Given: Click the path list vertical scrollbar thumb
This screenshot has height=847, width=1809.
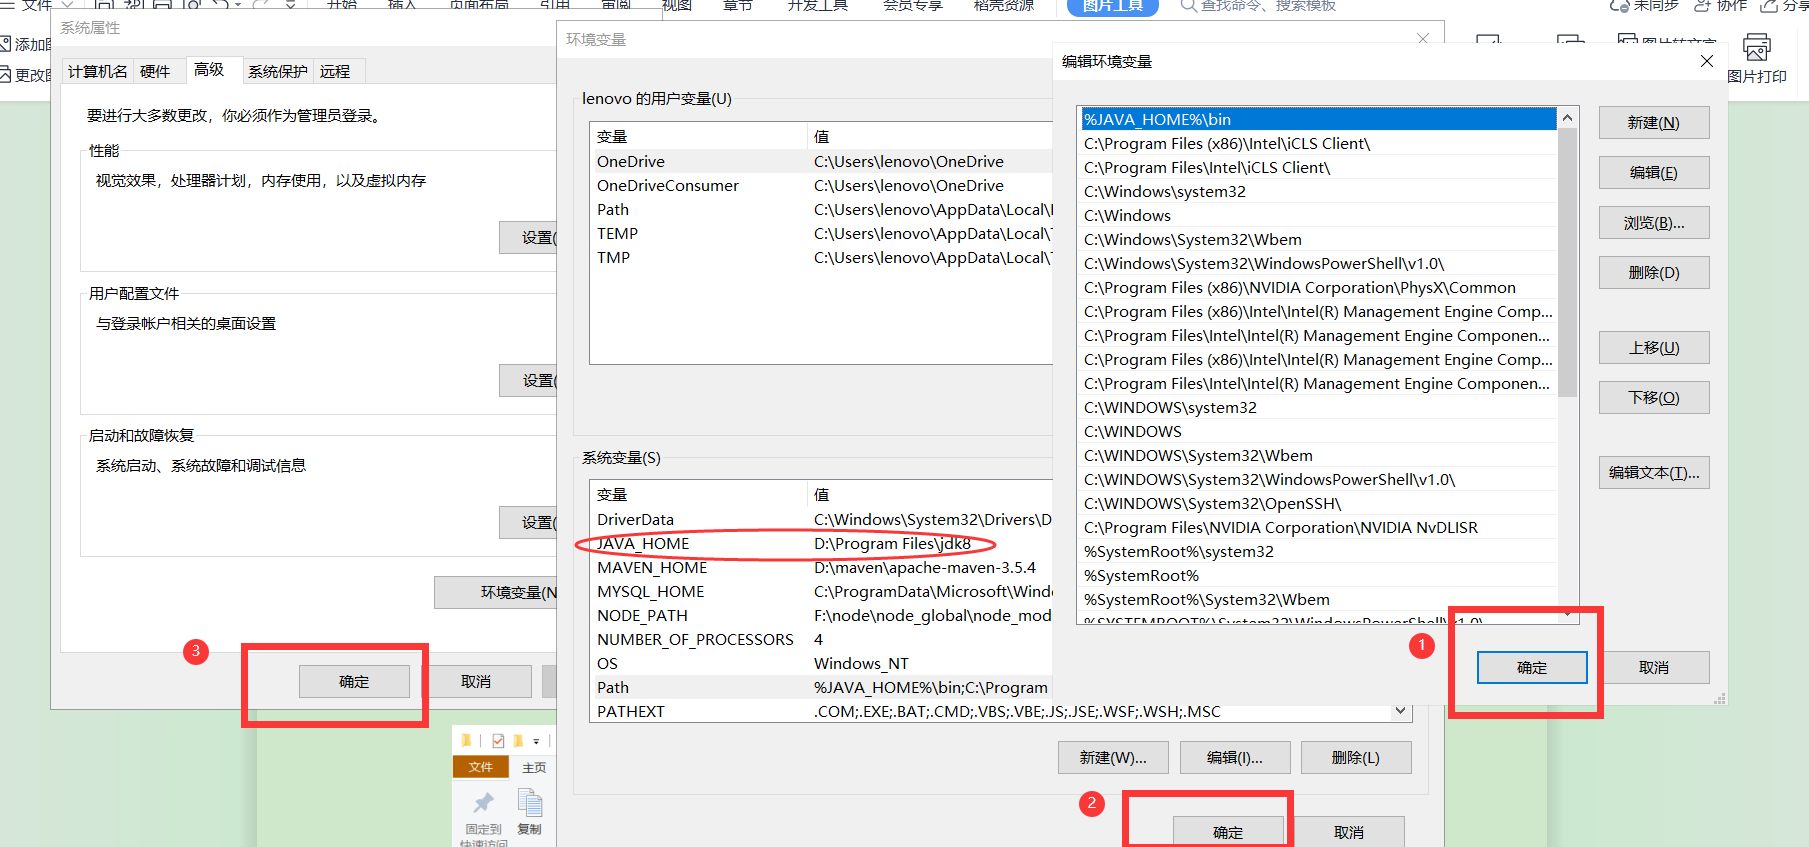Looking at the screenshot, I should click(x=1567, y=262).
